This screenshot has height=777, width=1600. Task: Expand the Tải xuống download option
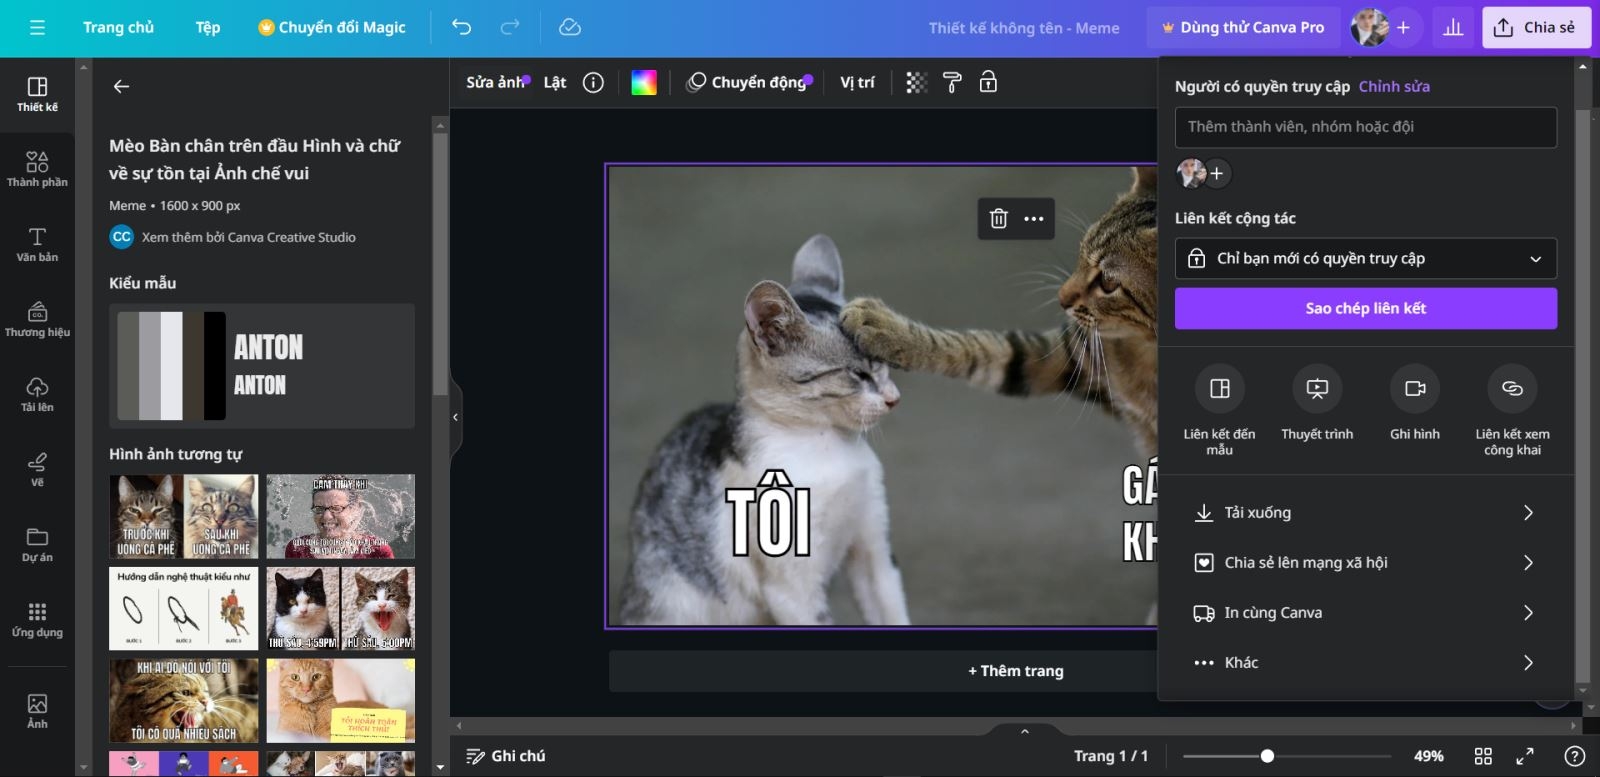point(1366,512)
